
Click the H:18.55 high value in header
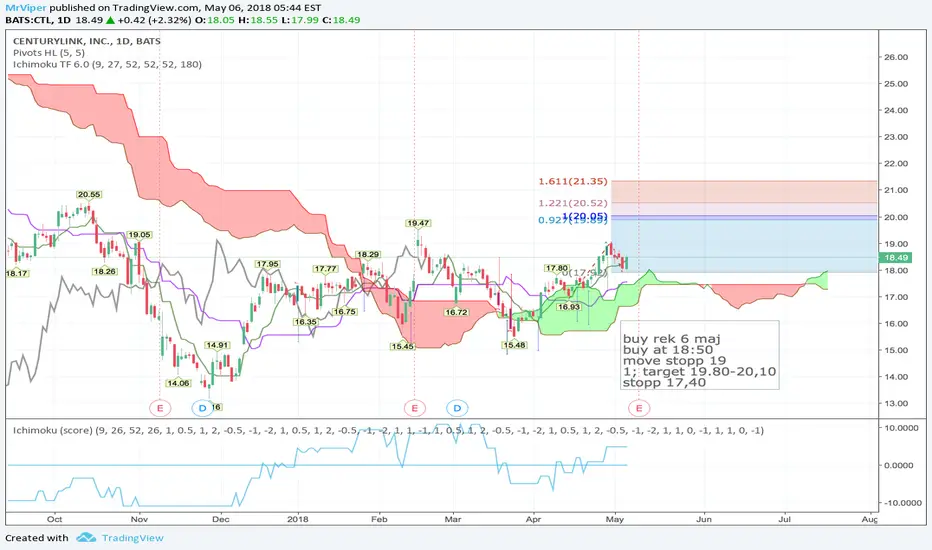tap(259, 20)
